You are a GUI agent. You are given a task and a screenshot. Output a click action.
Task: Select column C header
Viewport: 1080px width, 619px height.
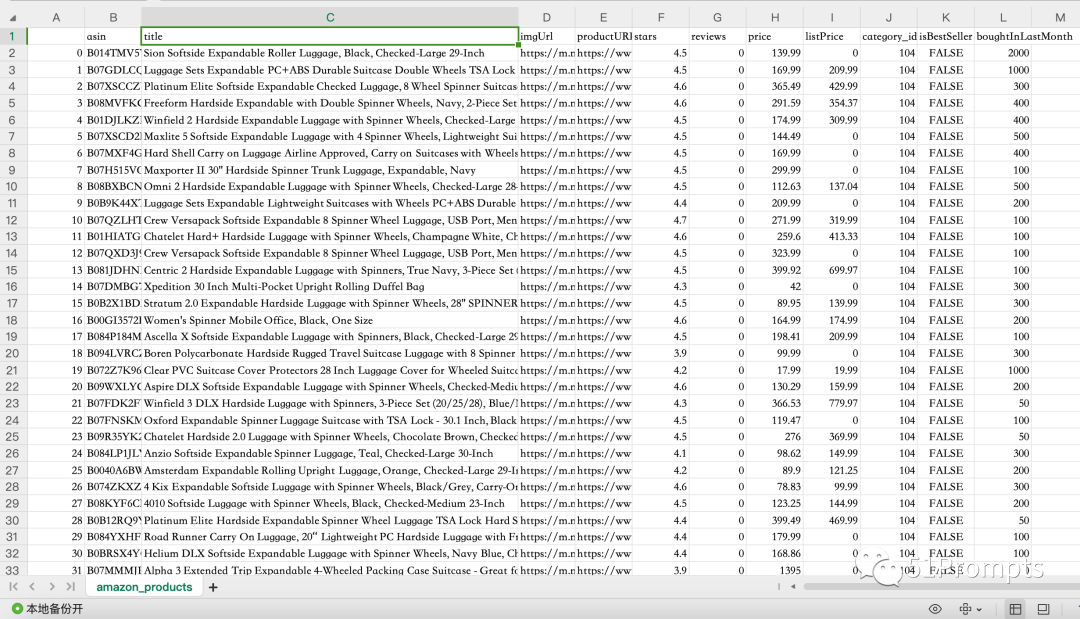coord(330,18)
